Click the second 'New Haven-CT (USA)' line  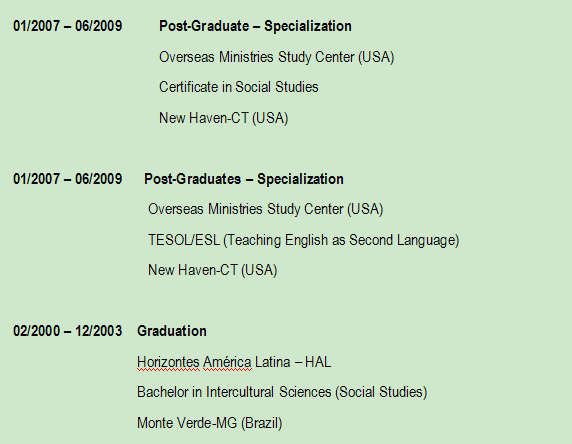213,270
